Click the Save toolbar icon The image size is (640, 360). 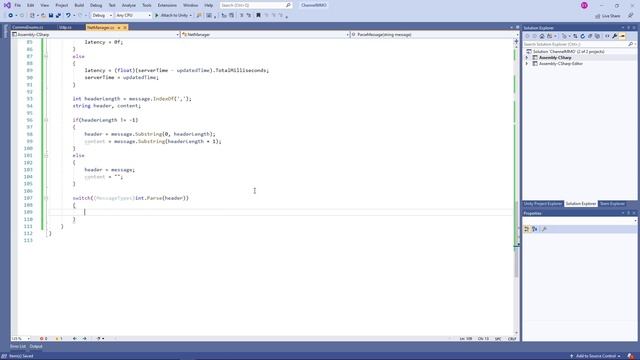51,16
